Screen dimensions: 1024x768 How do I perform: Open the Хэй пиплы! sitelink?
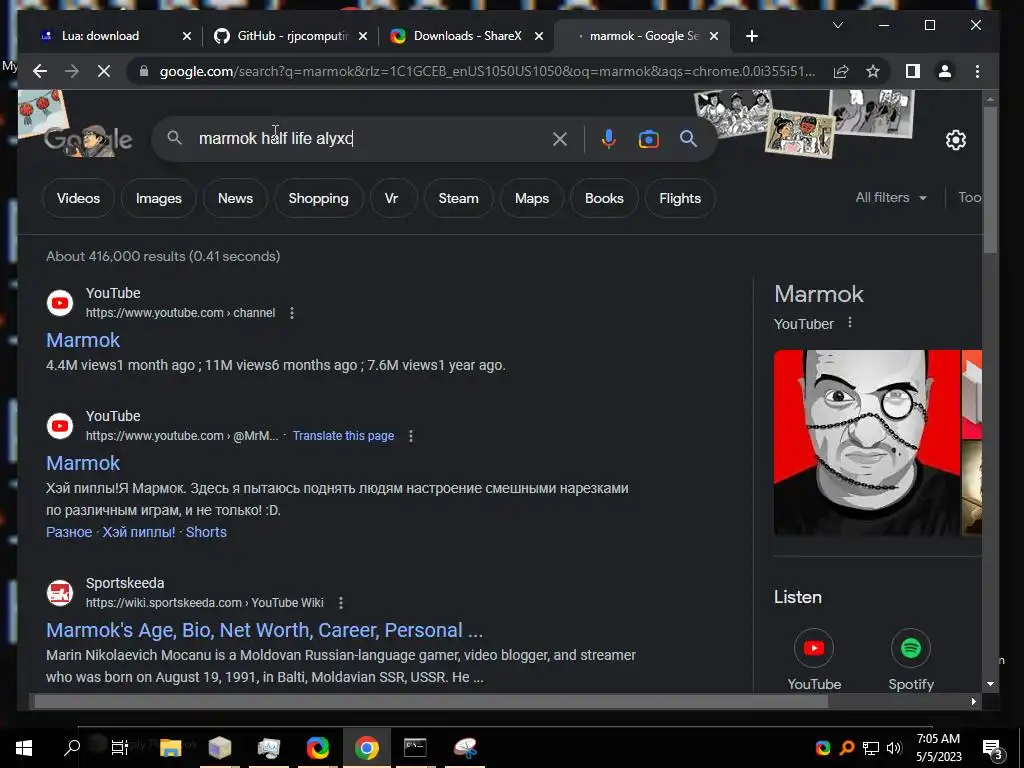(138, 532)
